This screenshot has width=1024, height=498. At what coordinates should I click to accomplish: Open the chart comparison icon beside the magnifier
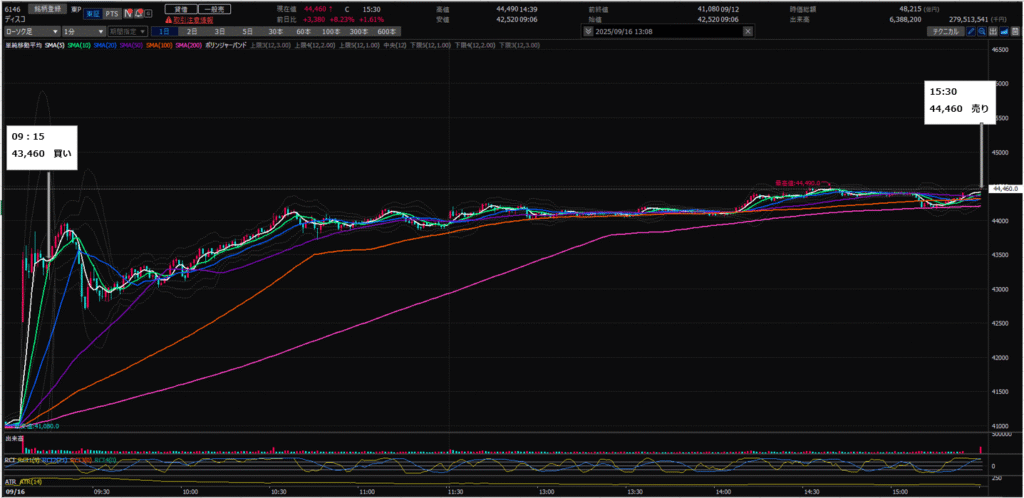tap(993, 31)
